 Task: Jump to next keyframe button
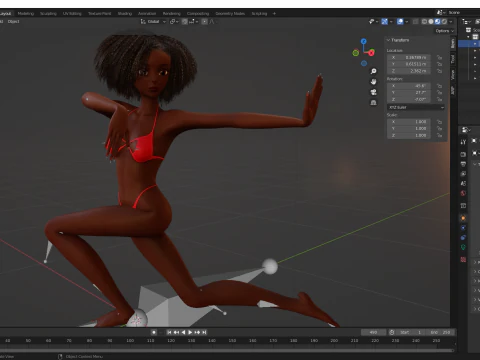click(x=197, y=332)
